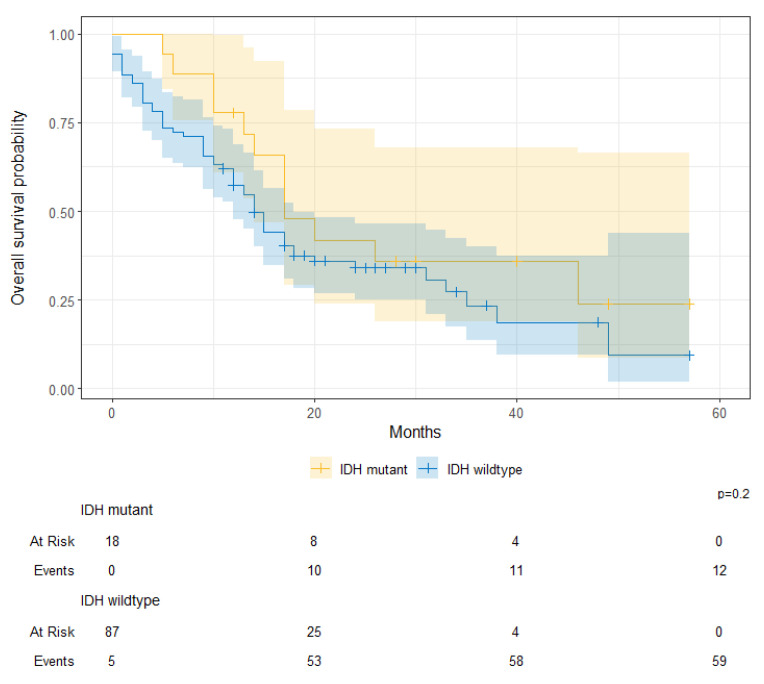Click the IDH mutant risk table heading
Screen dimensions: 764x684
coord(116,510)
